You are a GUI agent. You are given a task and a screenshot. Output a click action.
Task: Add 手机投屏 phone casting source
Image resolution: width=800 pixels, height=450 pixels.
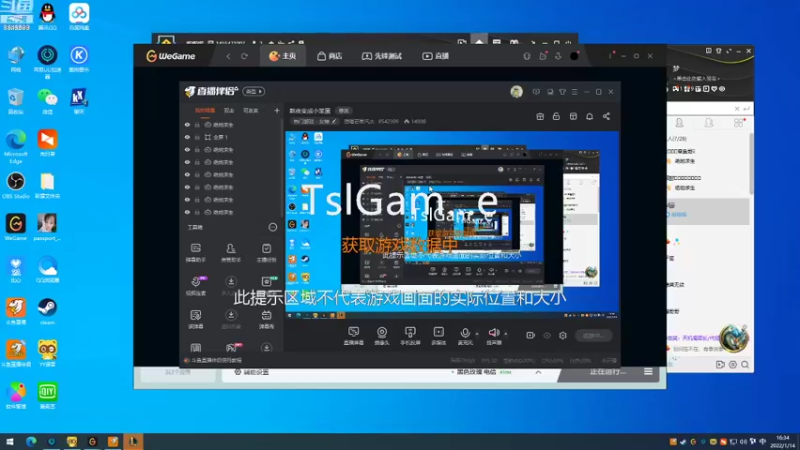click(x=410, y=336)
